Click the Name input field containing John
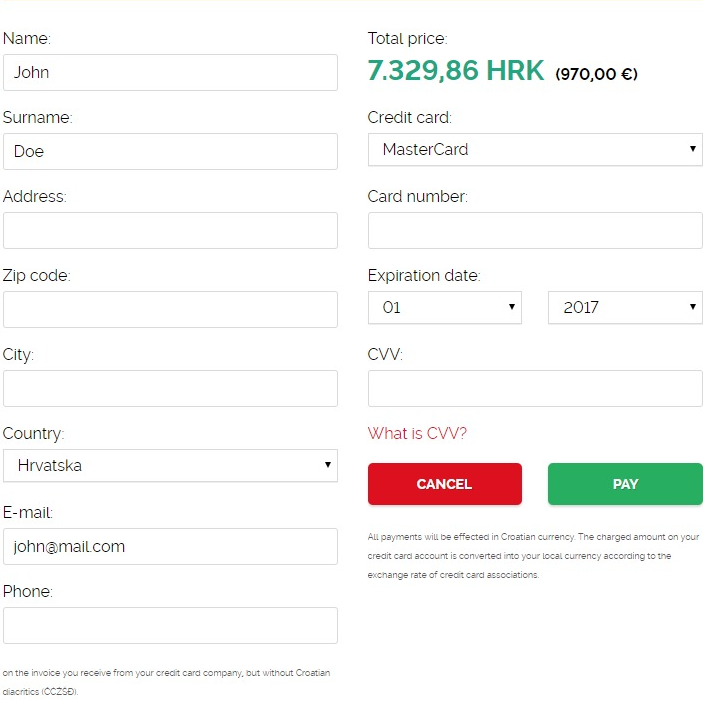The height and width of the screenshot is (710, 710). [x=170, y=73]
